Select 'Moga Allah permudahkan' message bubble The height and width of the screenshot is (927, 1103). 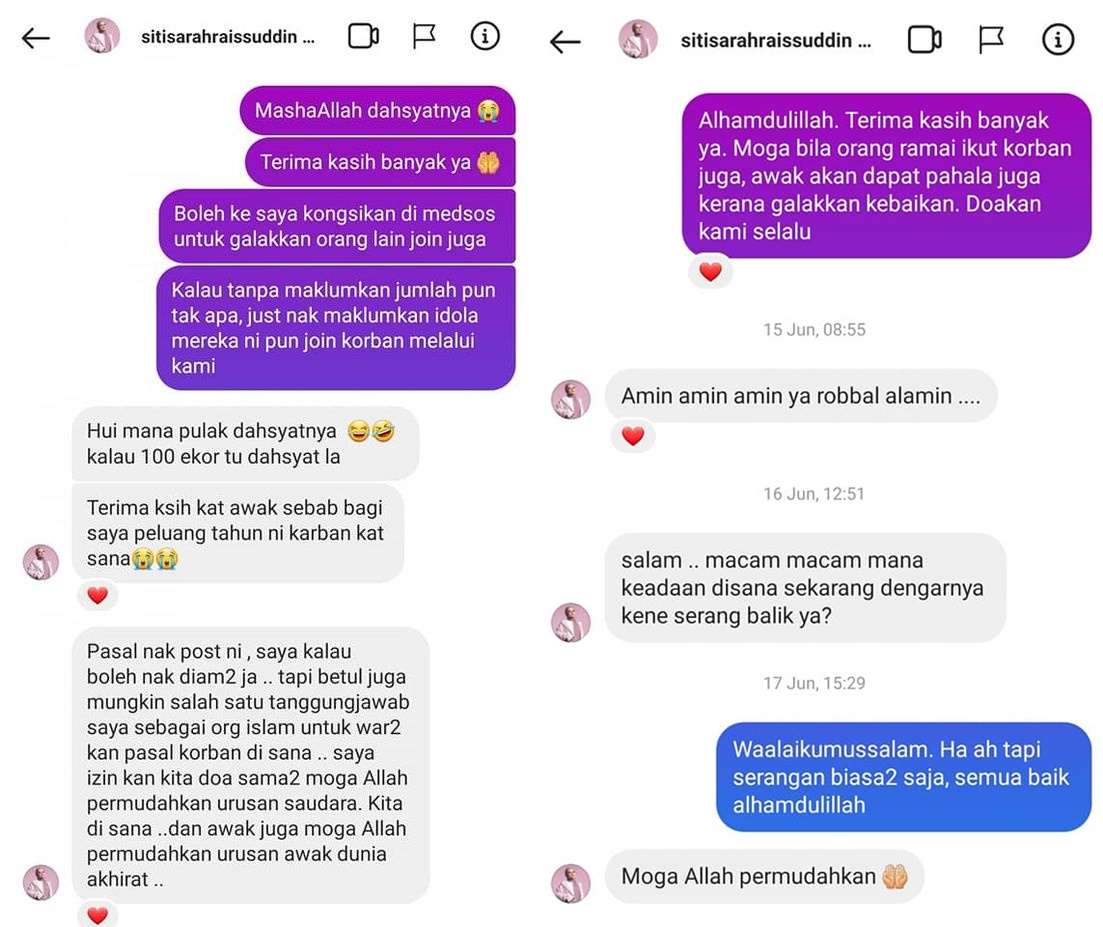pyautogui.click(x=764, y=876)
